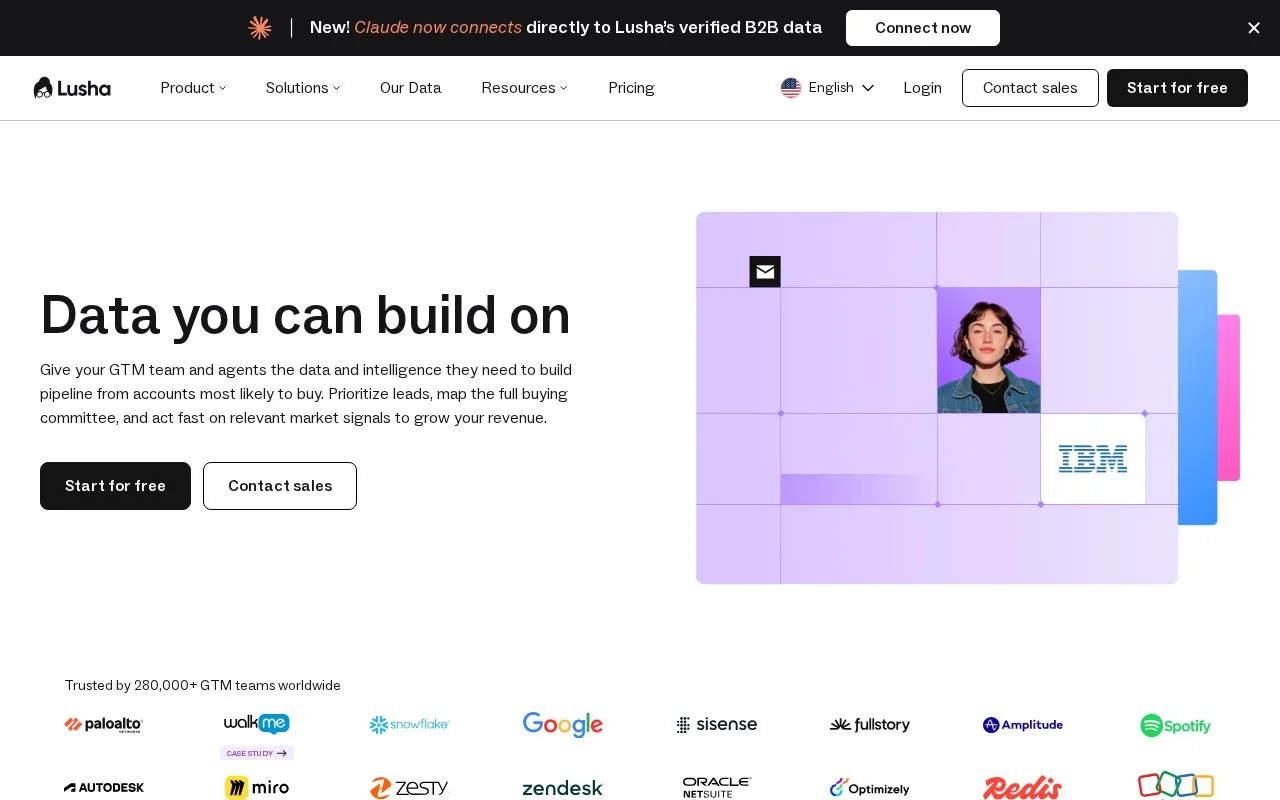Screen dimensions: 1280x800
Task: Click the Connect now banner button
Action: tap(923, 28)
